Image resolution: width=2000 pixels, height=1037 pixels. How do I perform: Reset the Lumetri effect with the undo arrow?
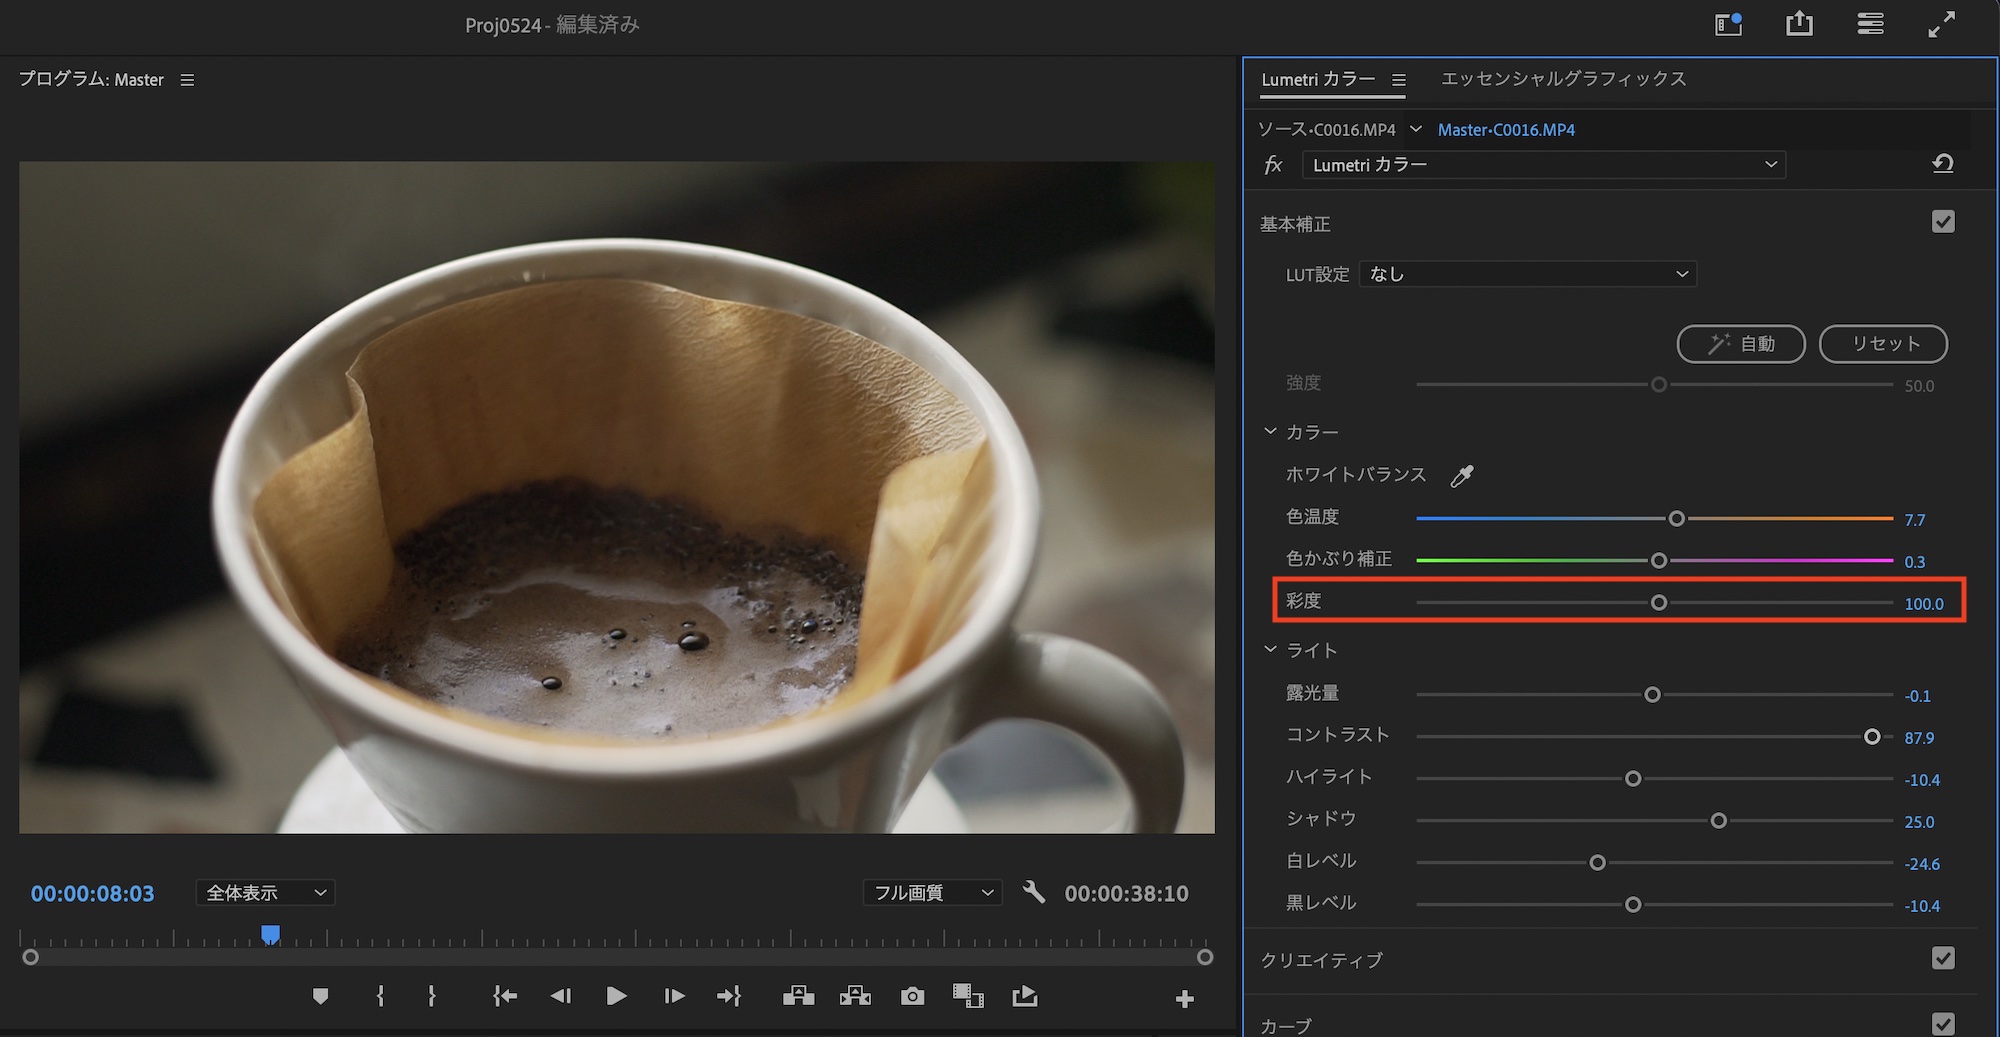(x=1942, y=164)
